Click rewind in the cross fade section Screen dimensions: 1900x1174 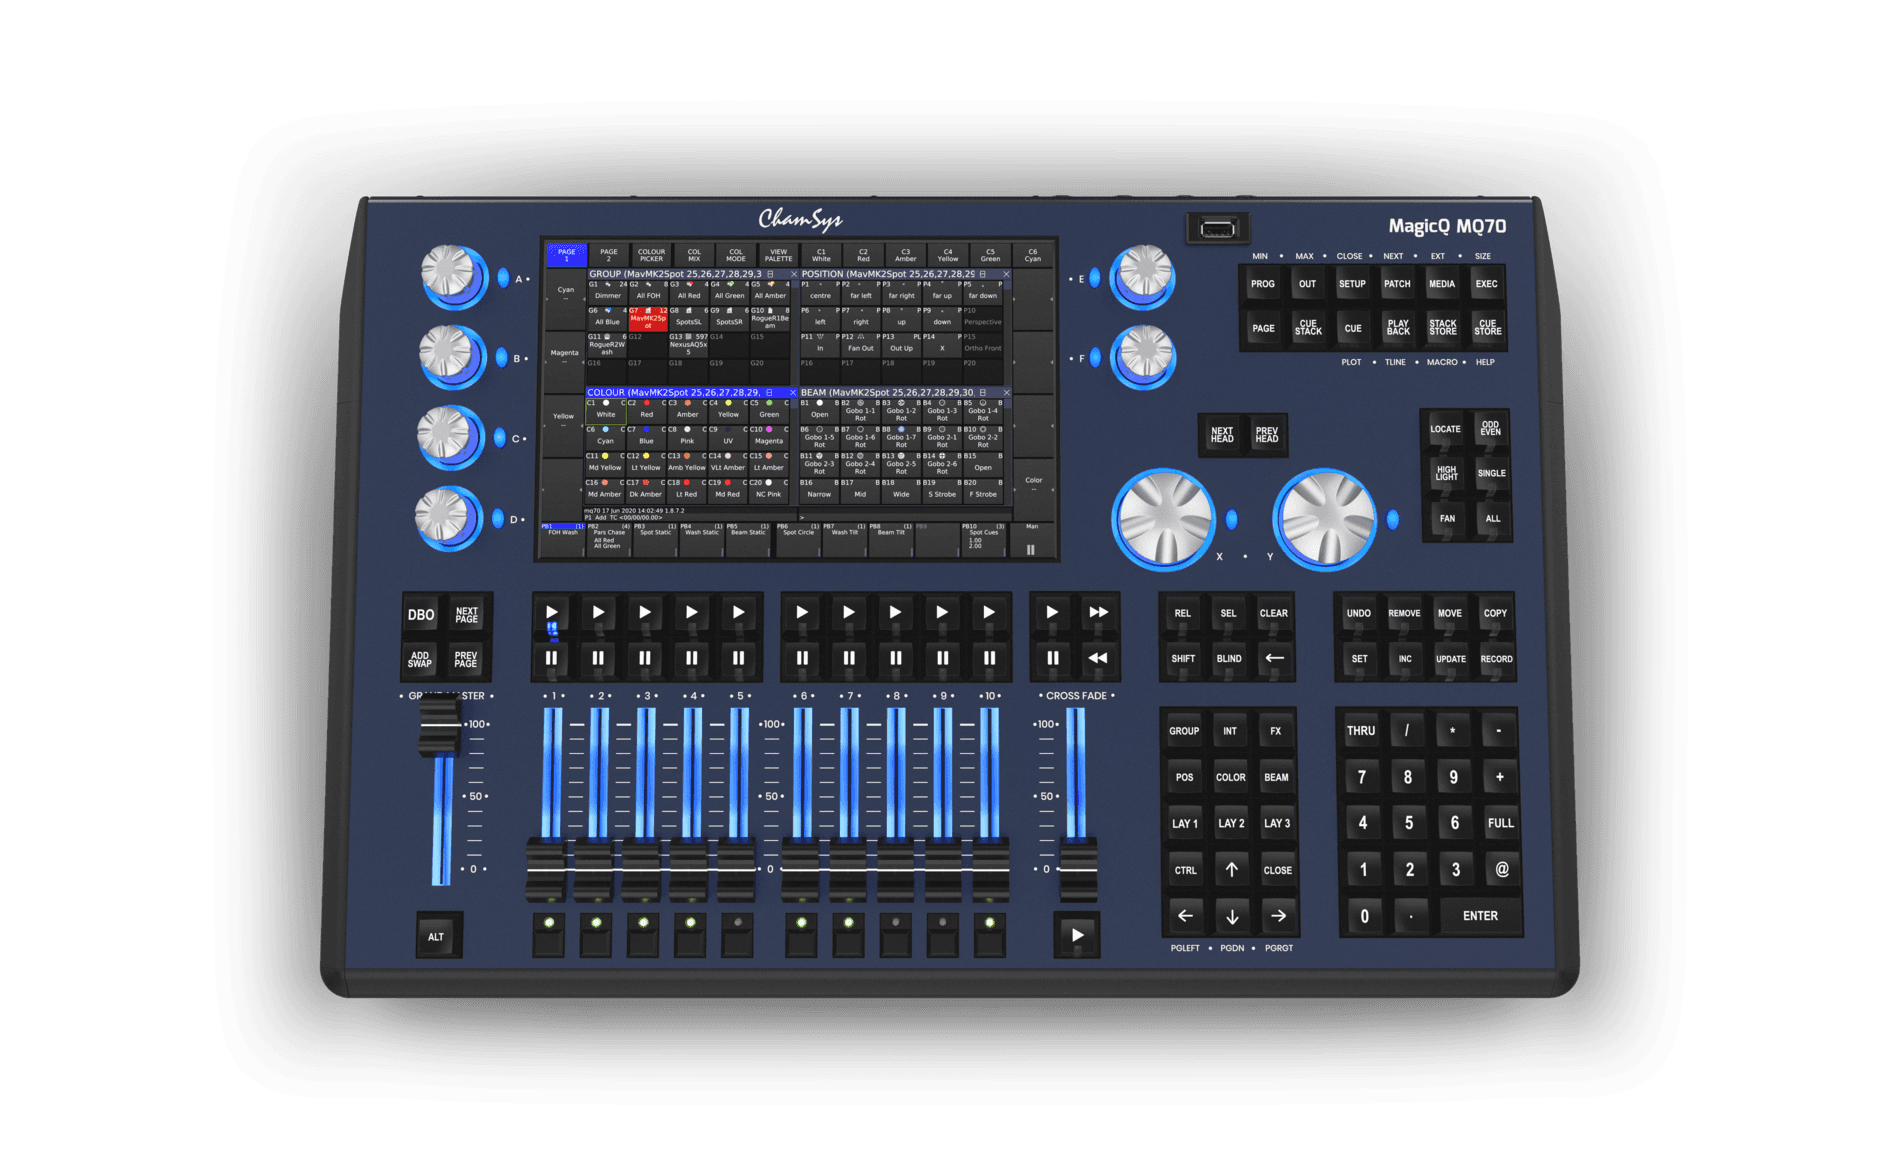click(x=1098, y=658)
